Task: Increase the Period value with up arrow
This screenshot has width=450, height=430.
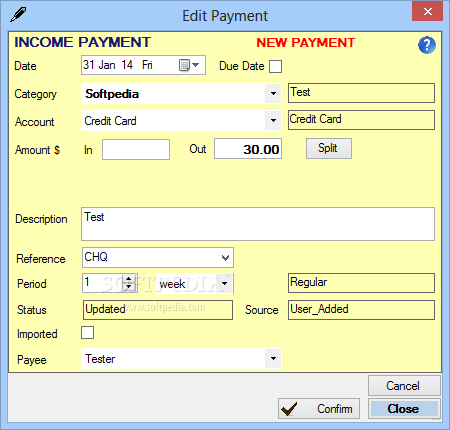Action: [x=129, y=279]
